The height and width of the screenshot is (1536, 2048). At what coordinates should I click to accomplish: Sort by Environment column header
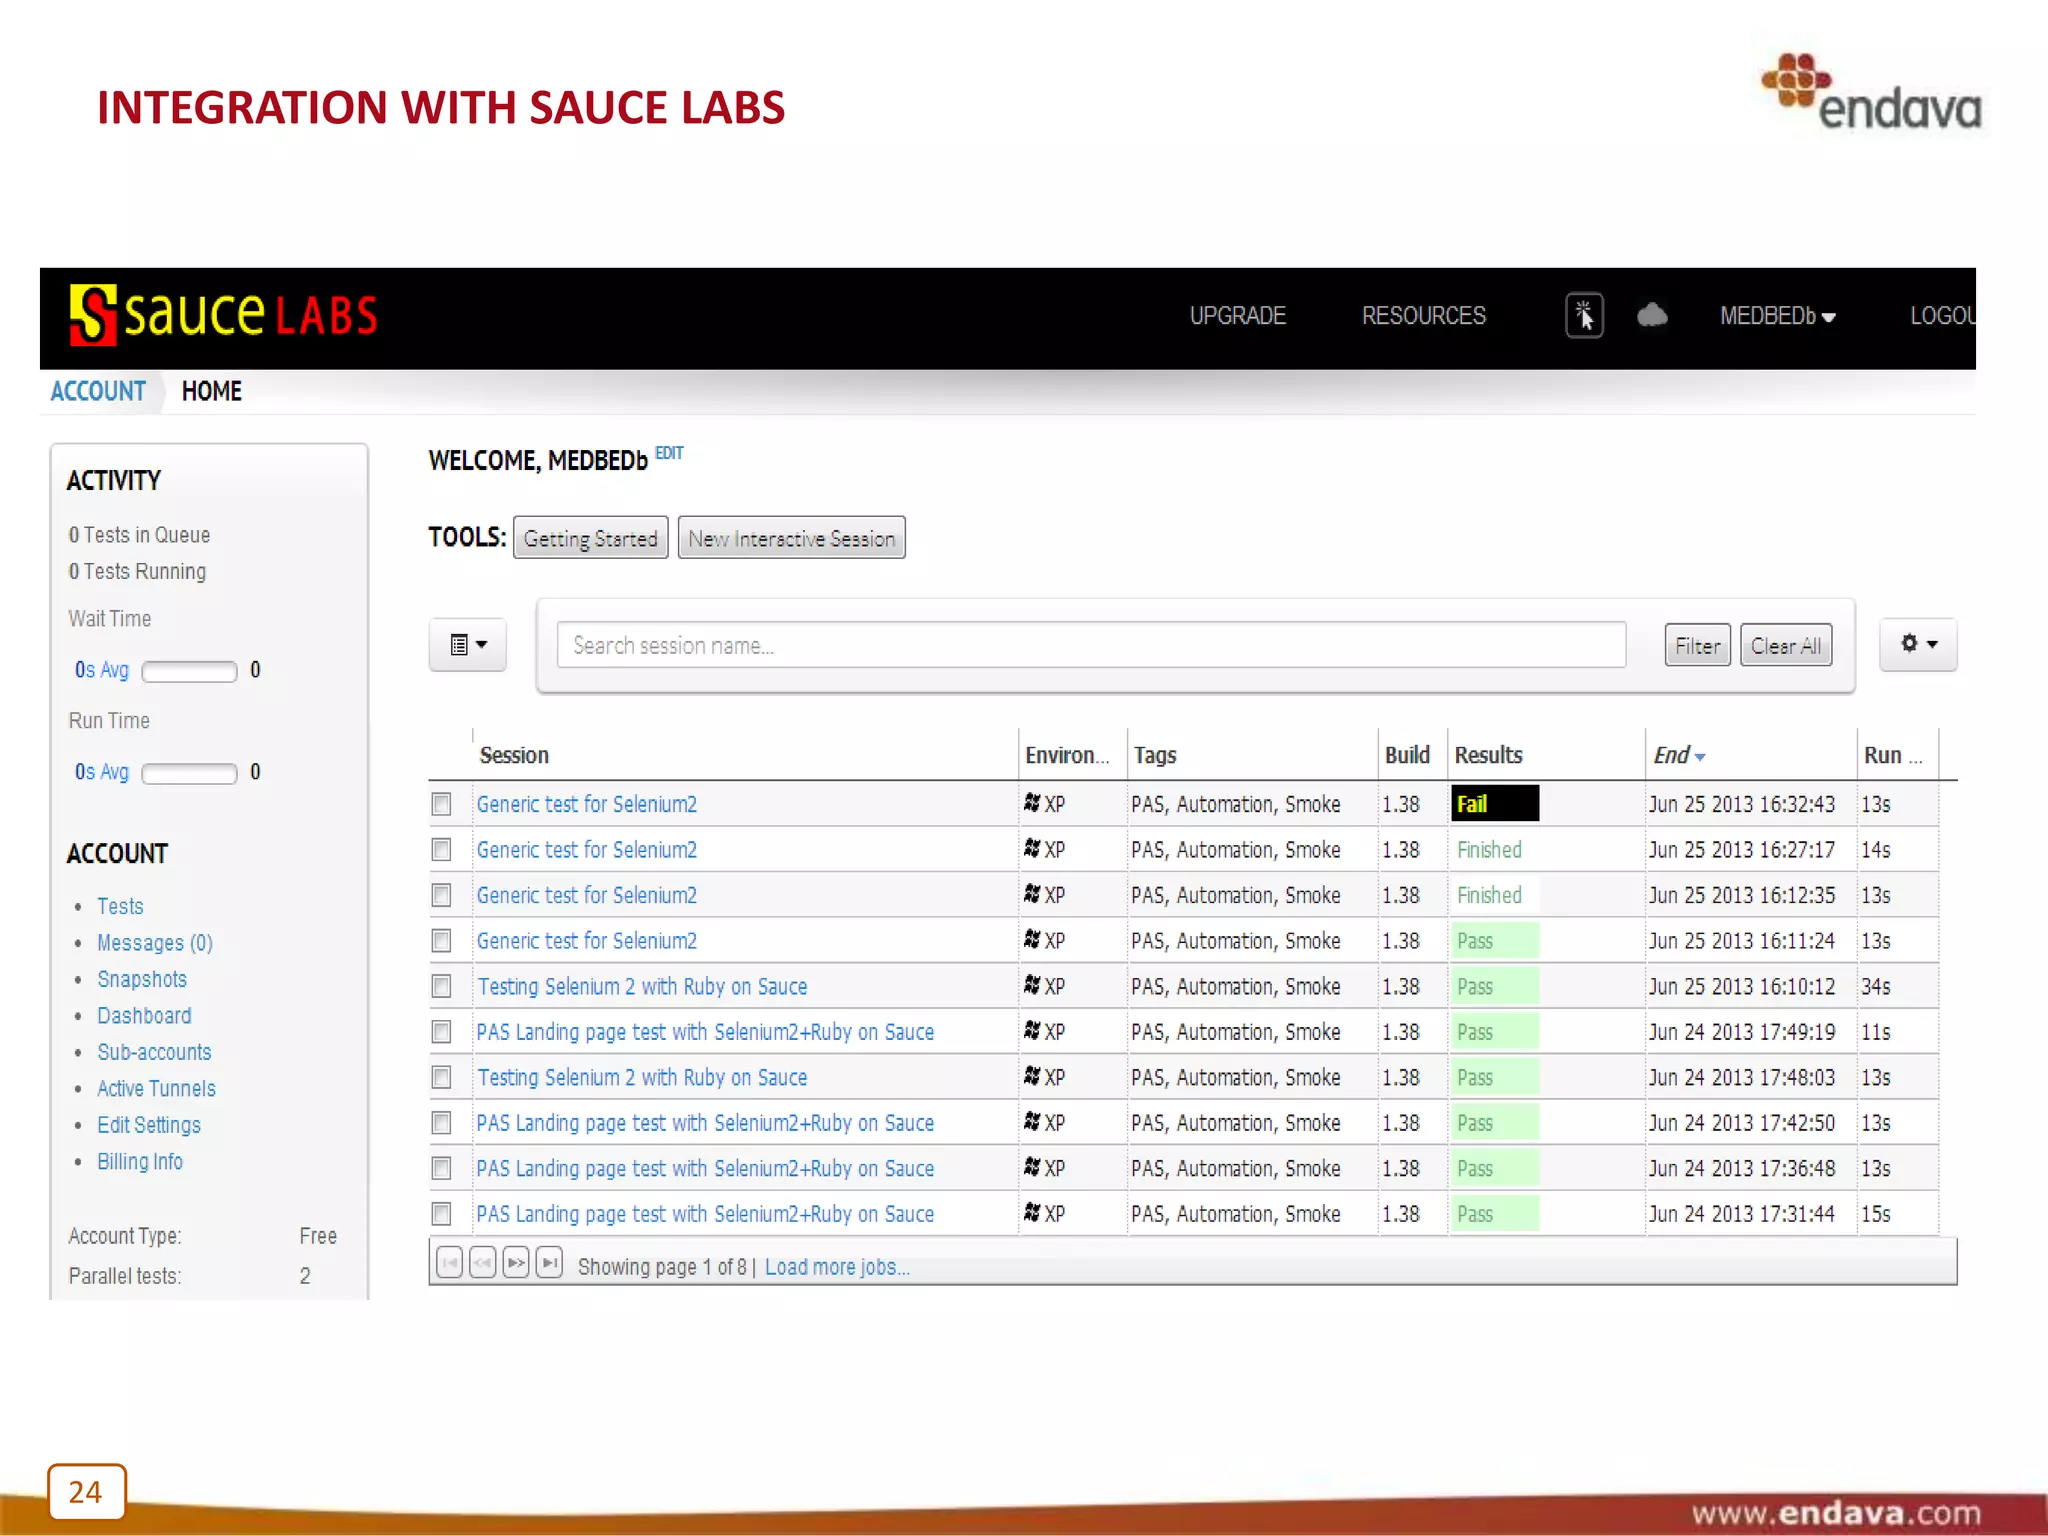(x=1067, y=756)
